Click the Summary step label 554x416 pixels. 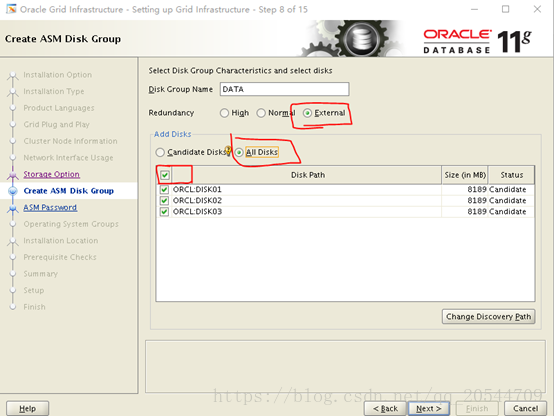(x=41, y=274)
